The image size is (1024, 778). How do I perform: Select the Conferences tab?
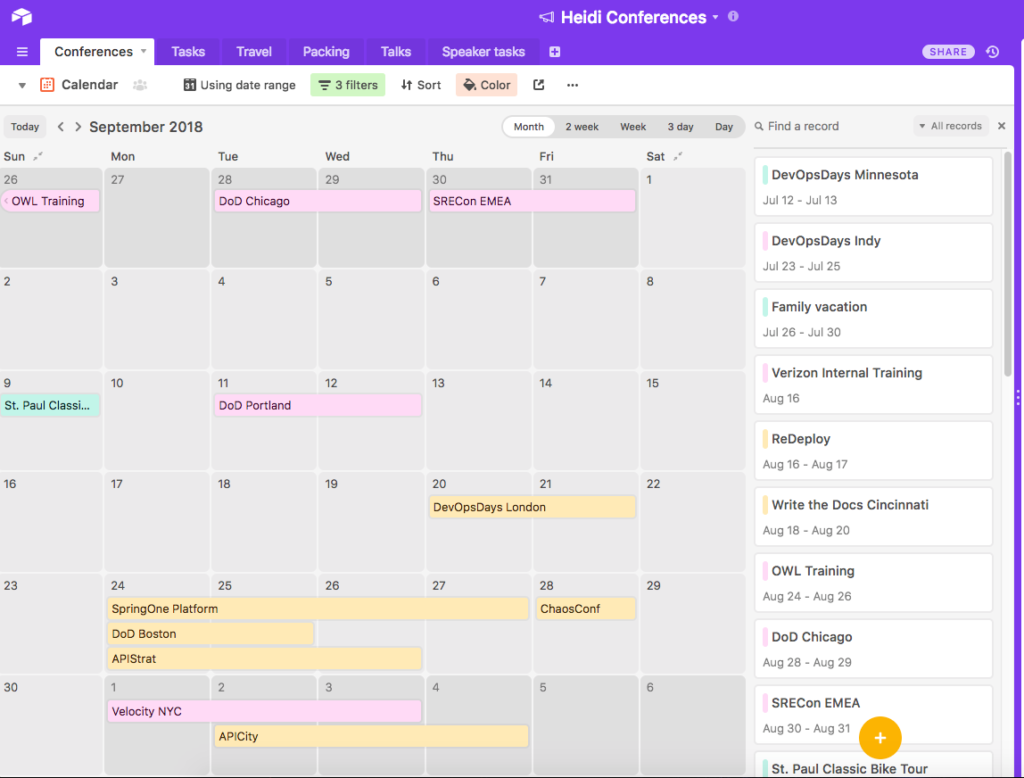point(97,52)
